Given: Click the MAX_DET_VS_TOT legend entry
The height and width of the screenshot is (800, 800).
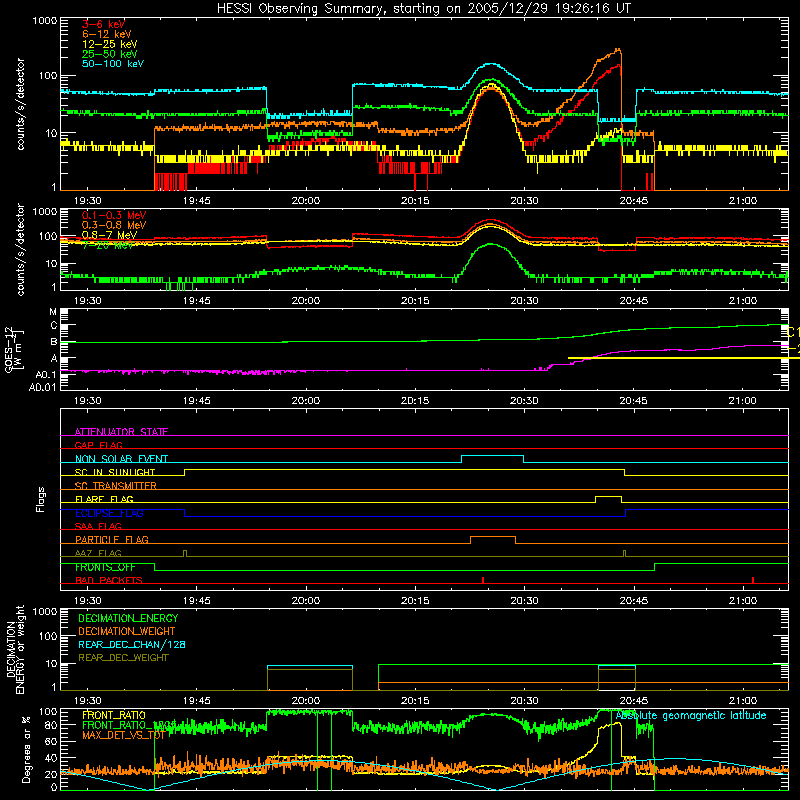Looking at the screenshot, I should (123, 735).
